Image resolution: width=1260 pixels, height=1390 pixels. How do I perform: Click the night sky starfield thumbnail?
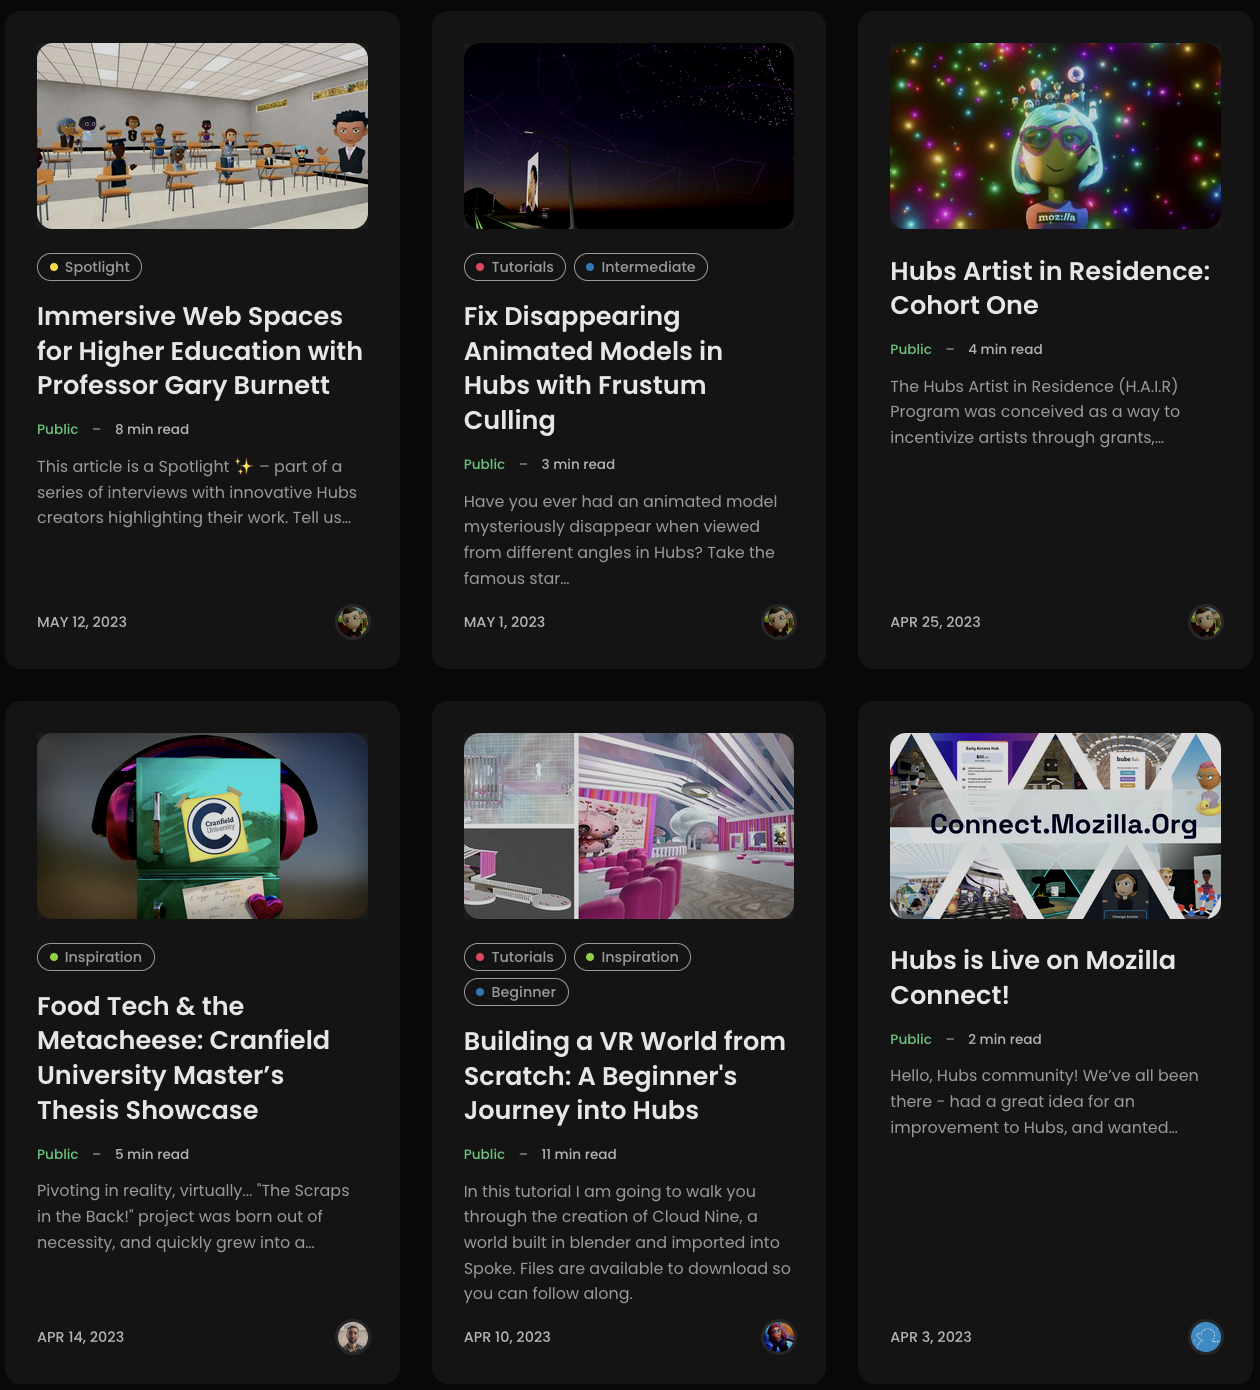pyautogui.click(x=629, y=136)
